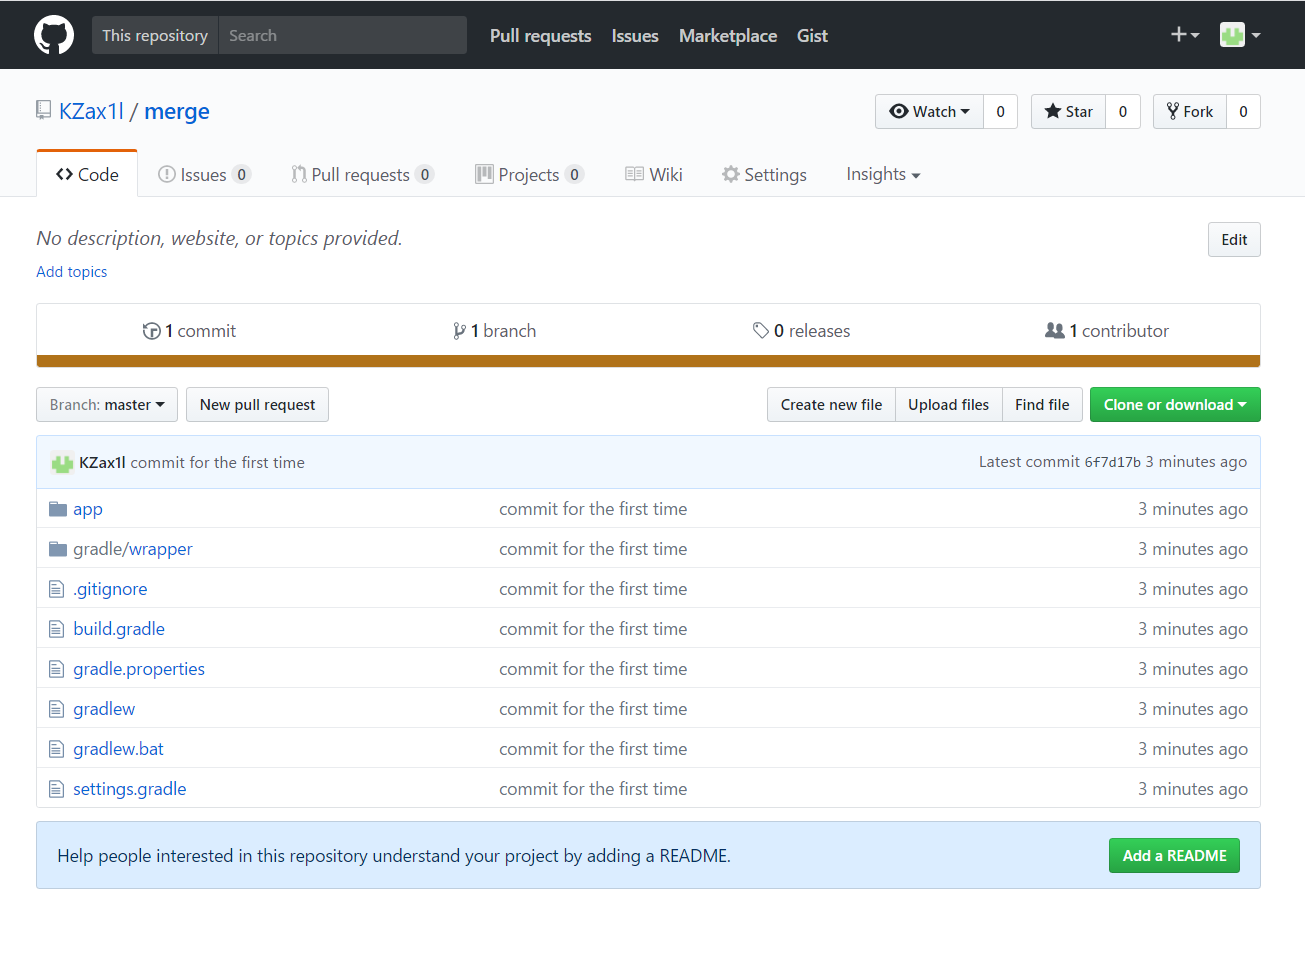This screenshot has width=1305, height=964.
Task: Expand the Insights menu
Action: point(883,174)
